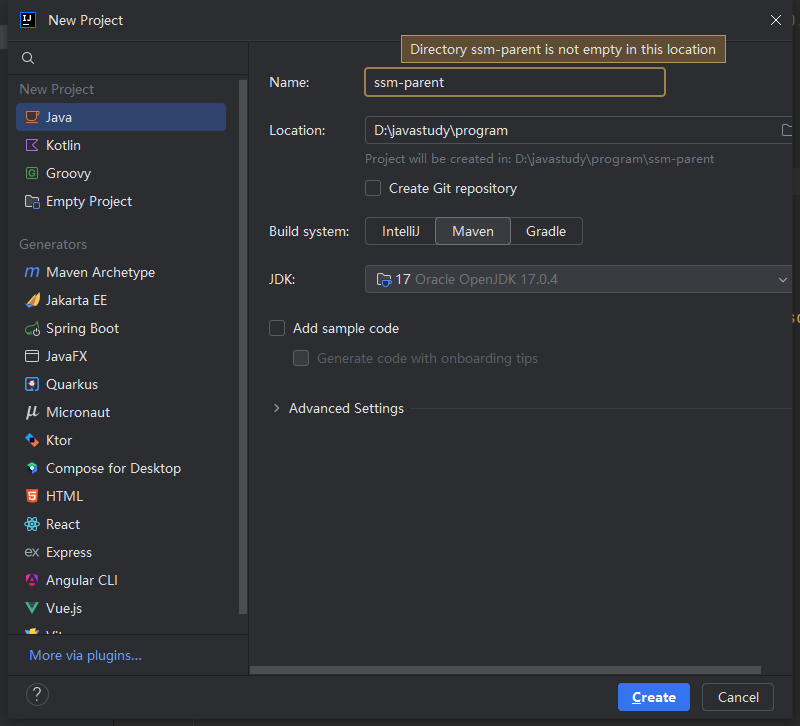The height and width of the screenshot is (726, 800).
Task: Click the generators list vertical scrollbar
Action: pyautogui.click(x=243, y=347)
